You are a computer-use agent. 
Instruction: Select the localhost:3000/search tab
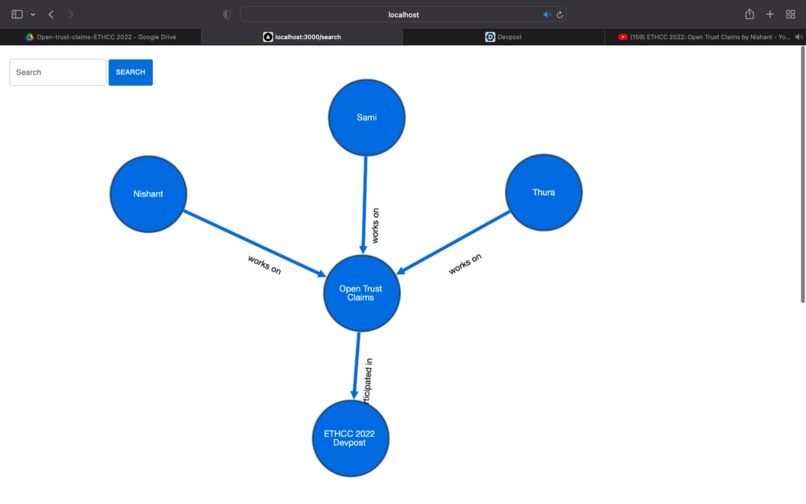click(x=302, y=37)
